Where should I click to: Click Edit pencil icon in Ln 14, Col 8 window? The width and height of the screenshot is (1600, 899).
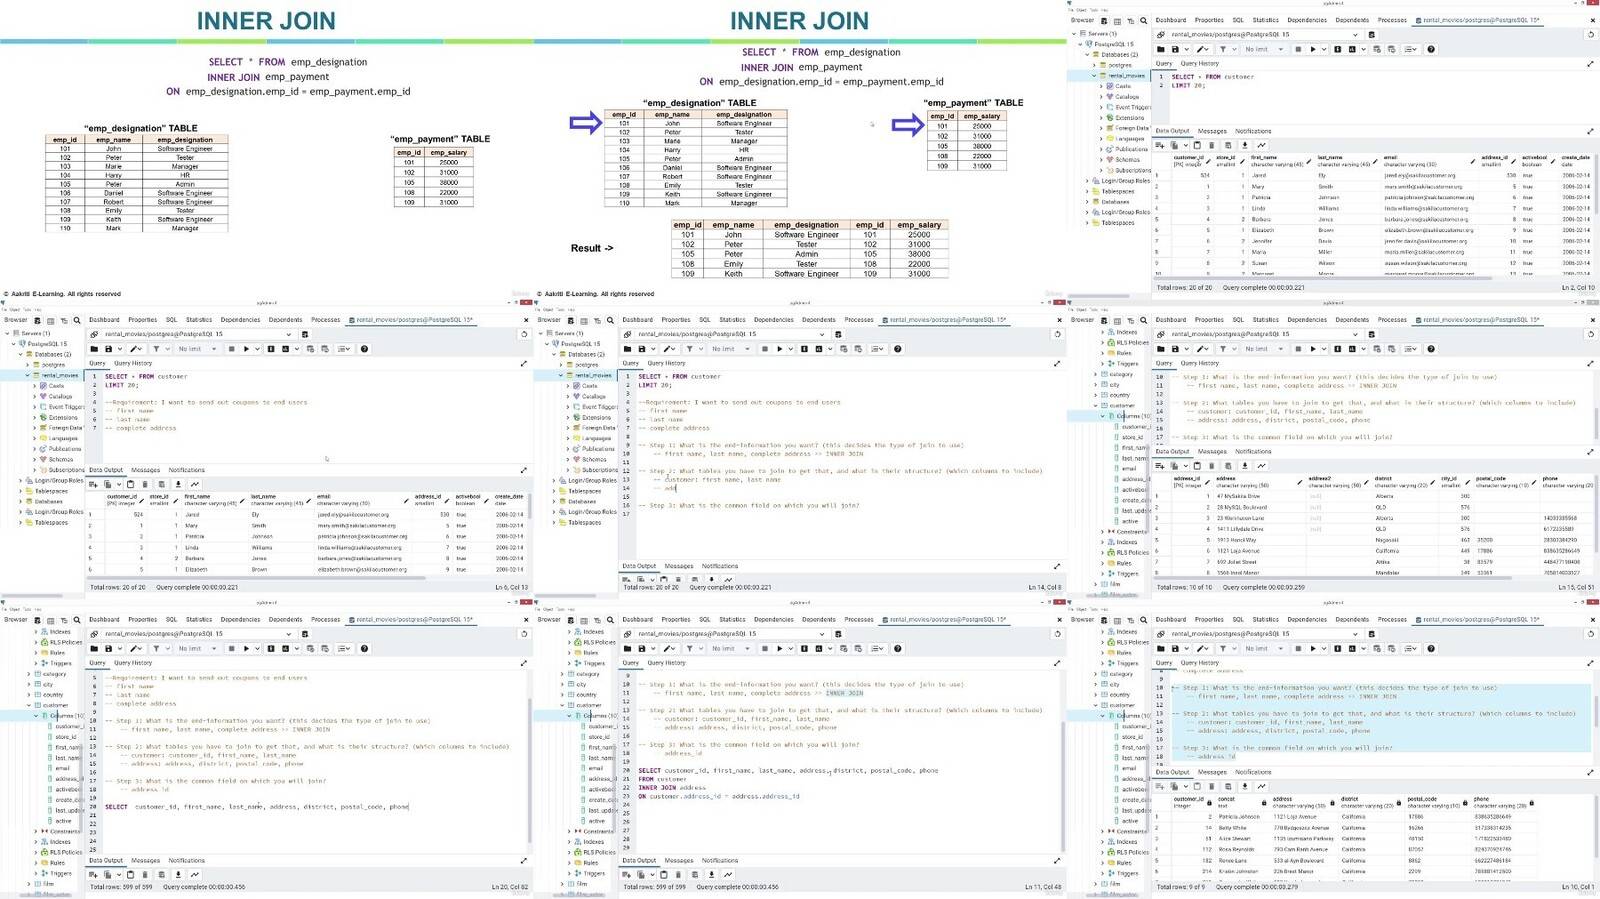click(x=667, y=349)
